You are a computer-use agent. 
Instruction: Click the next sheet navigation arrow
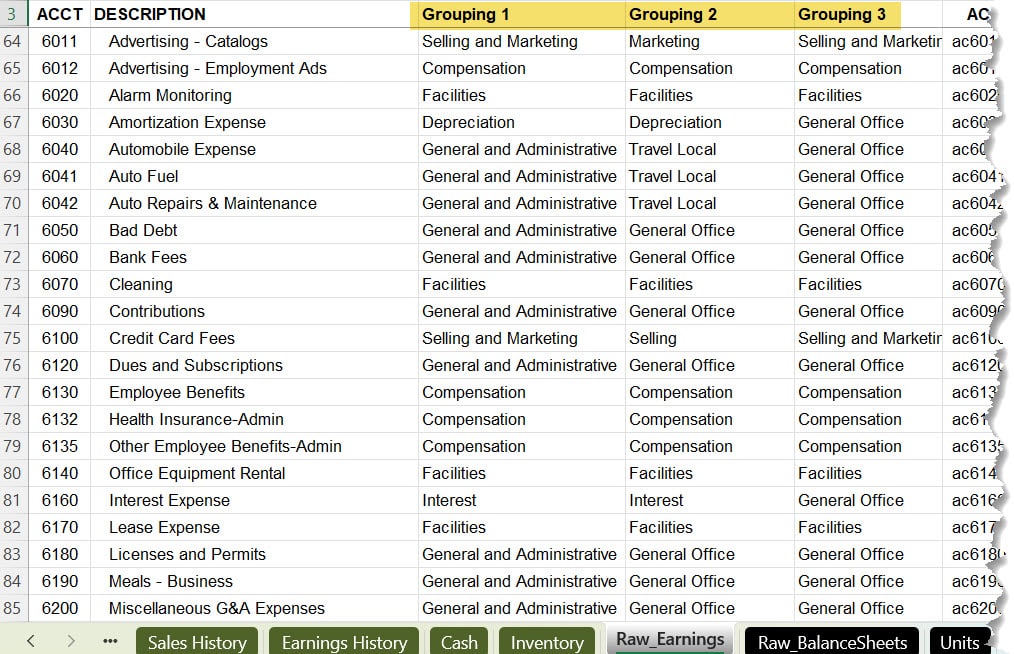70,641
